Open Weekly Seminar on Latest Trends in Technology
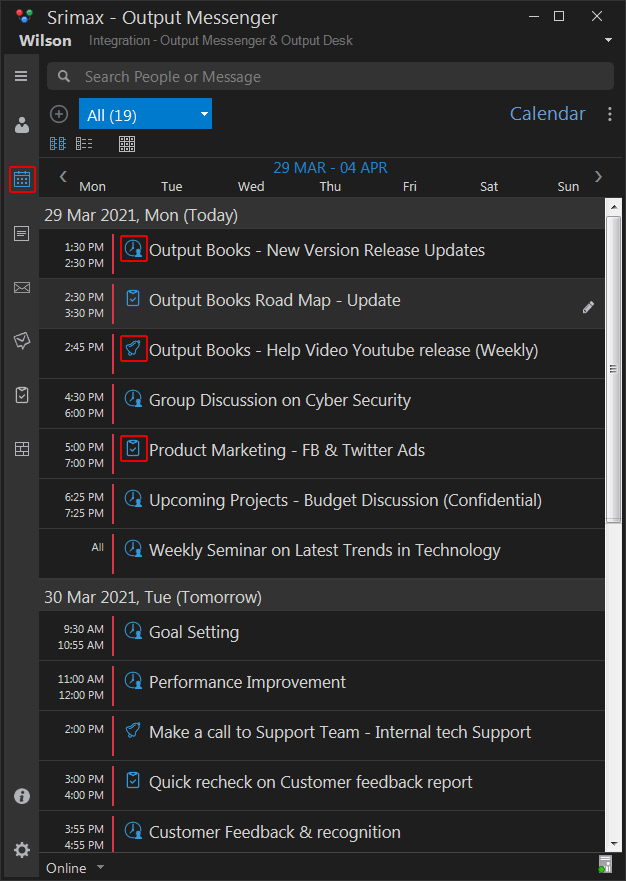The image size is (626, 881). coord(322,553)
